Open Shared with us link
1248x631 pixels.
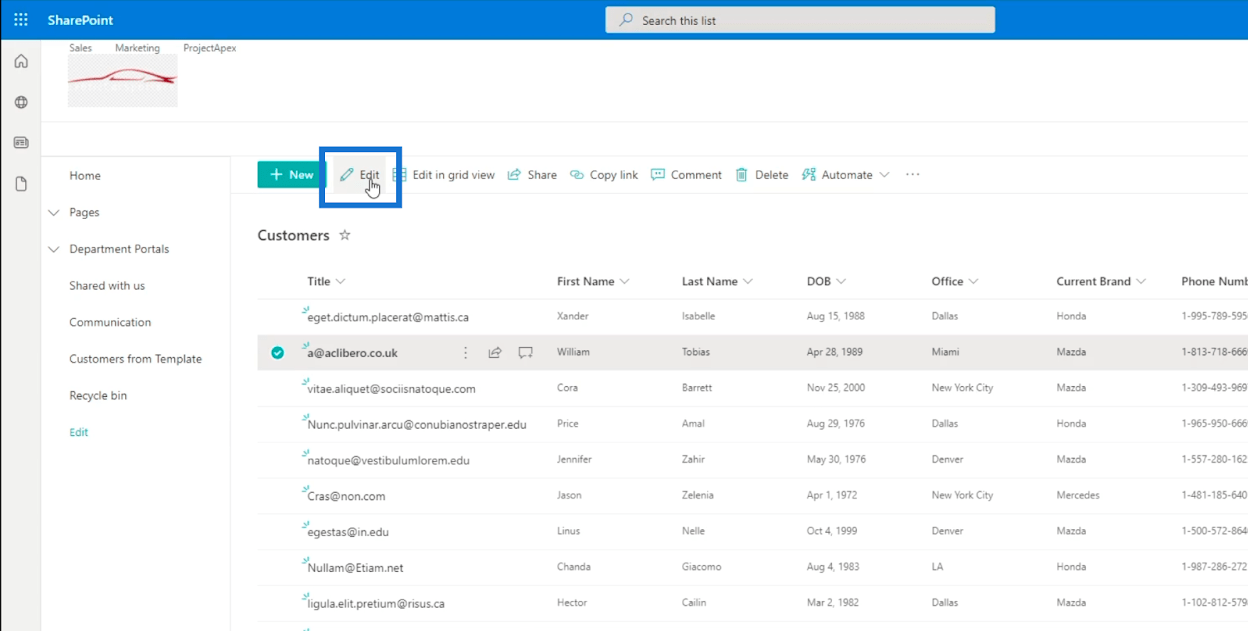(x=107, y=285)
